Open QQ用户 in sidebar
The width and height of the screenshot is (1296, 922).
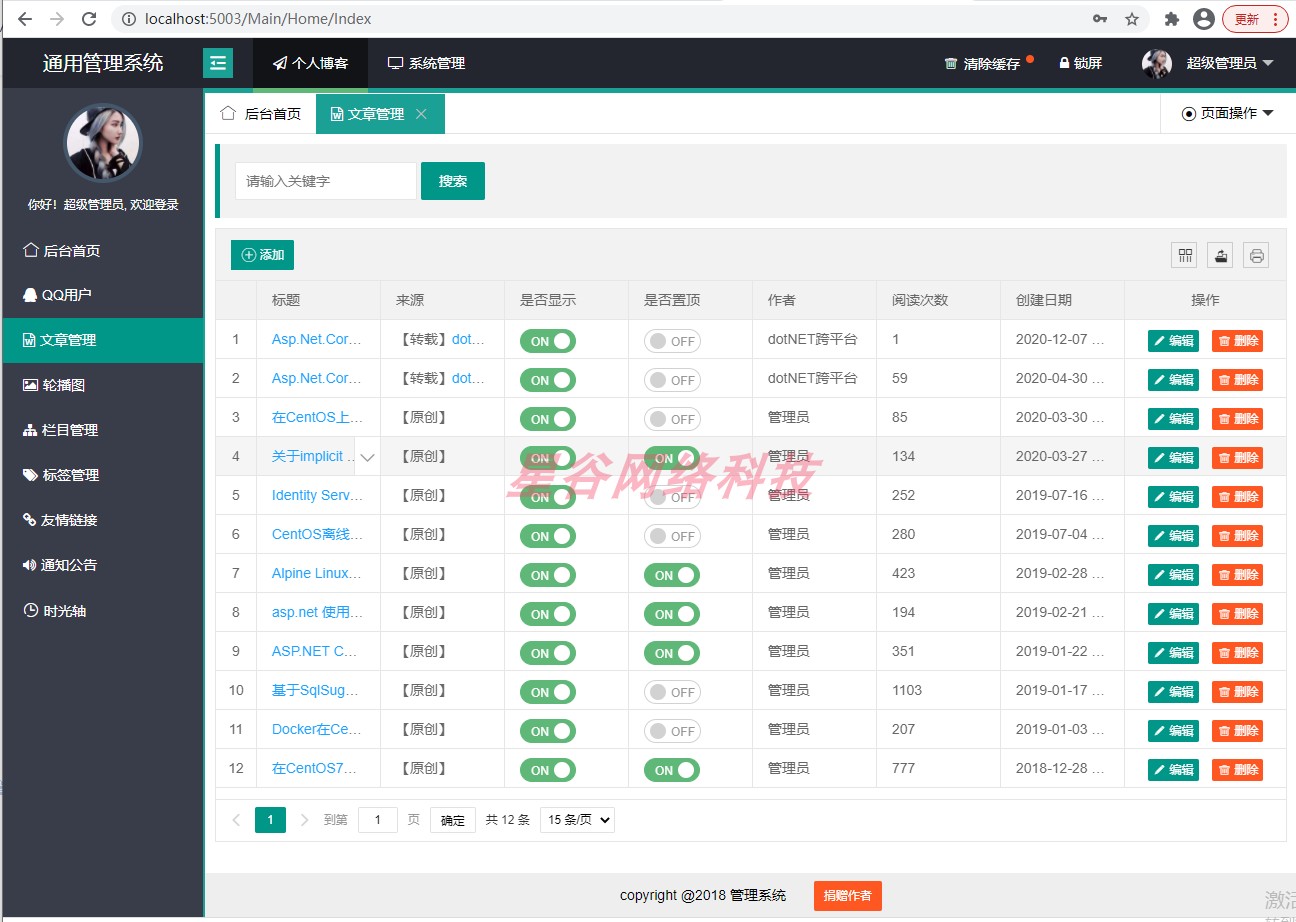click(103, 295)
